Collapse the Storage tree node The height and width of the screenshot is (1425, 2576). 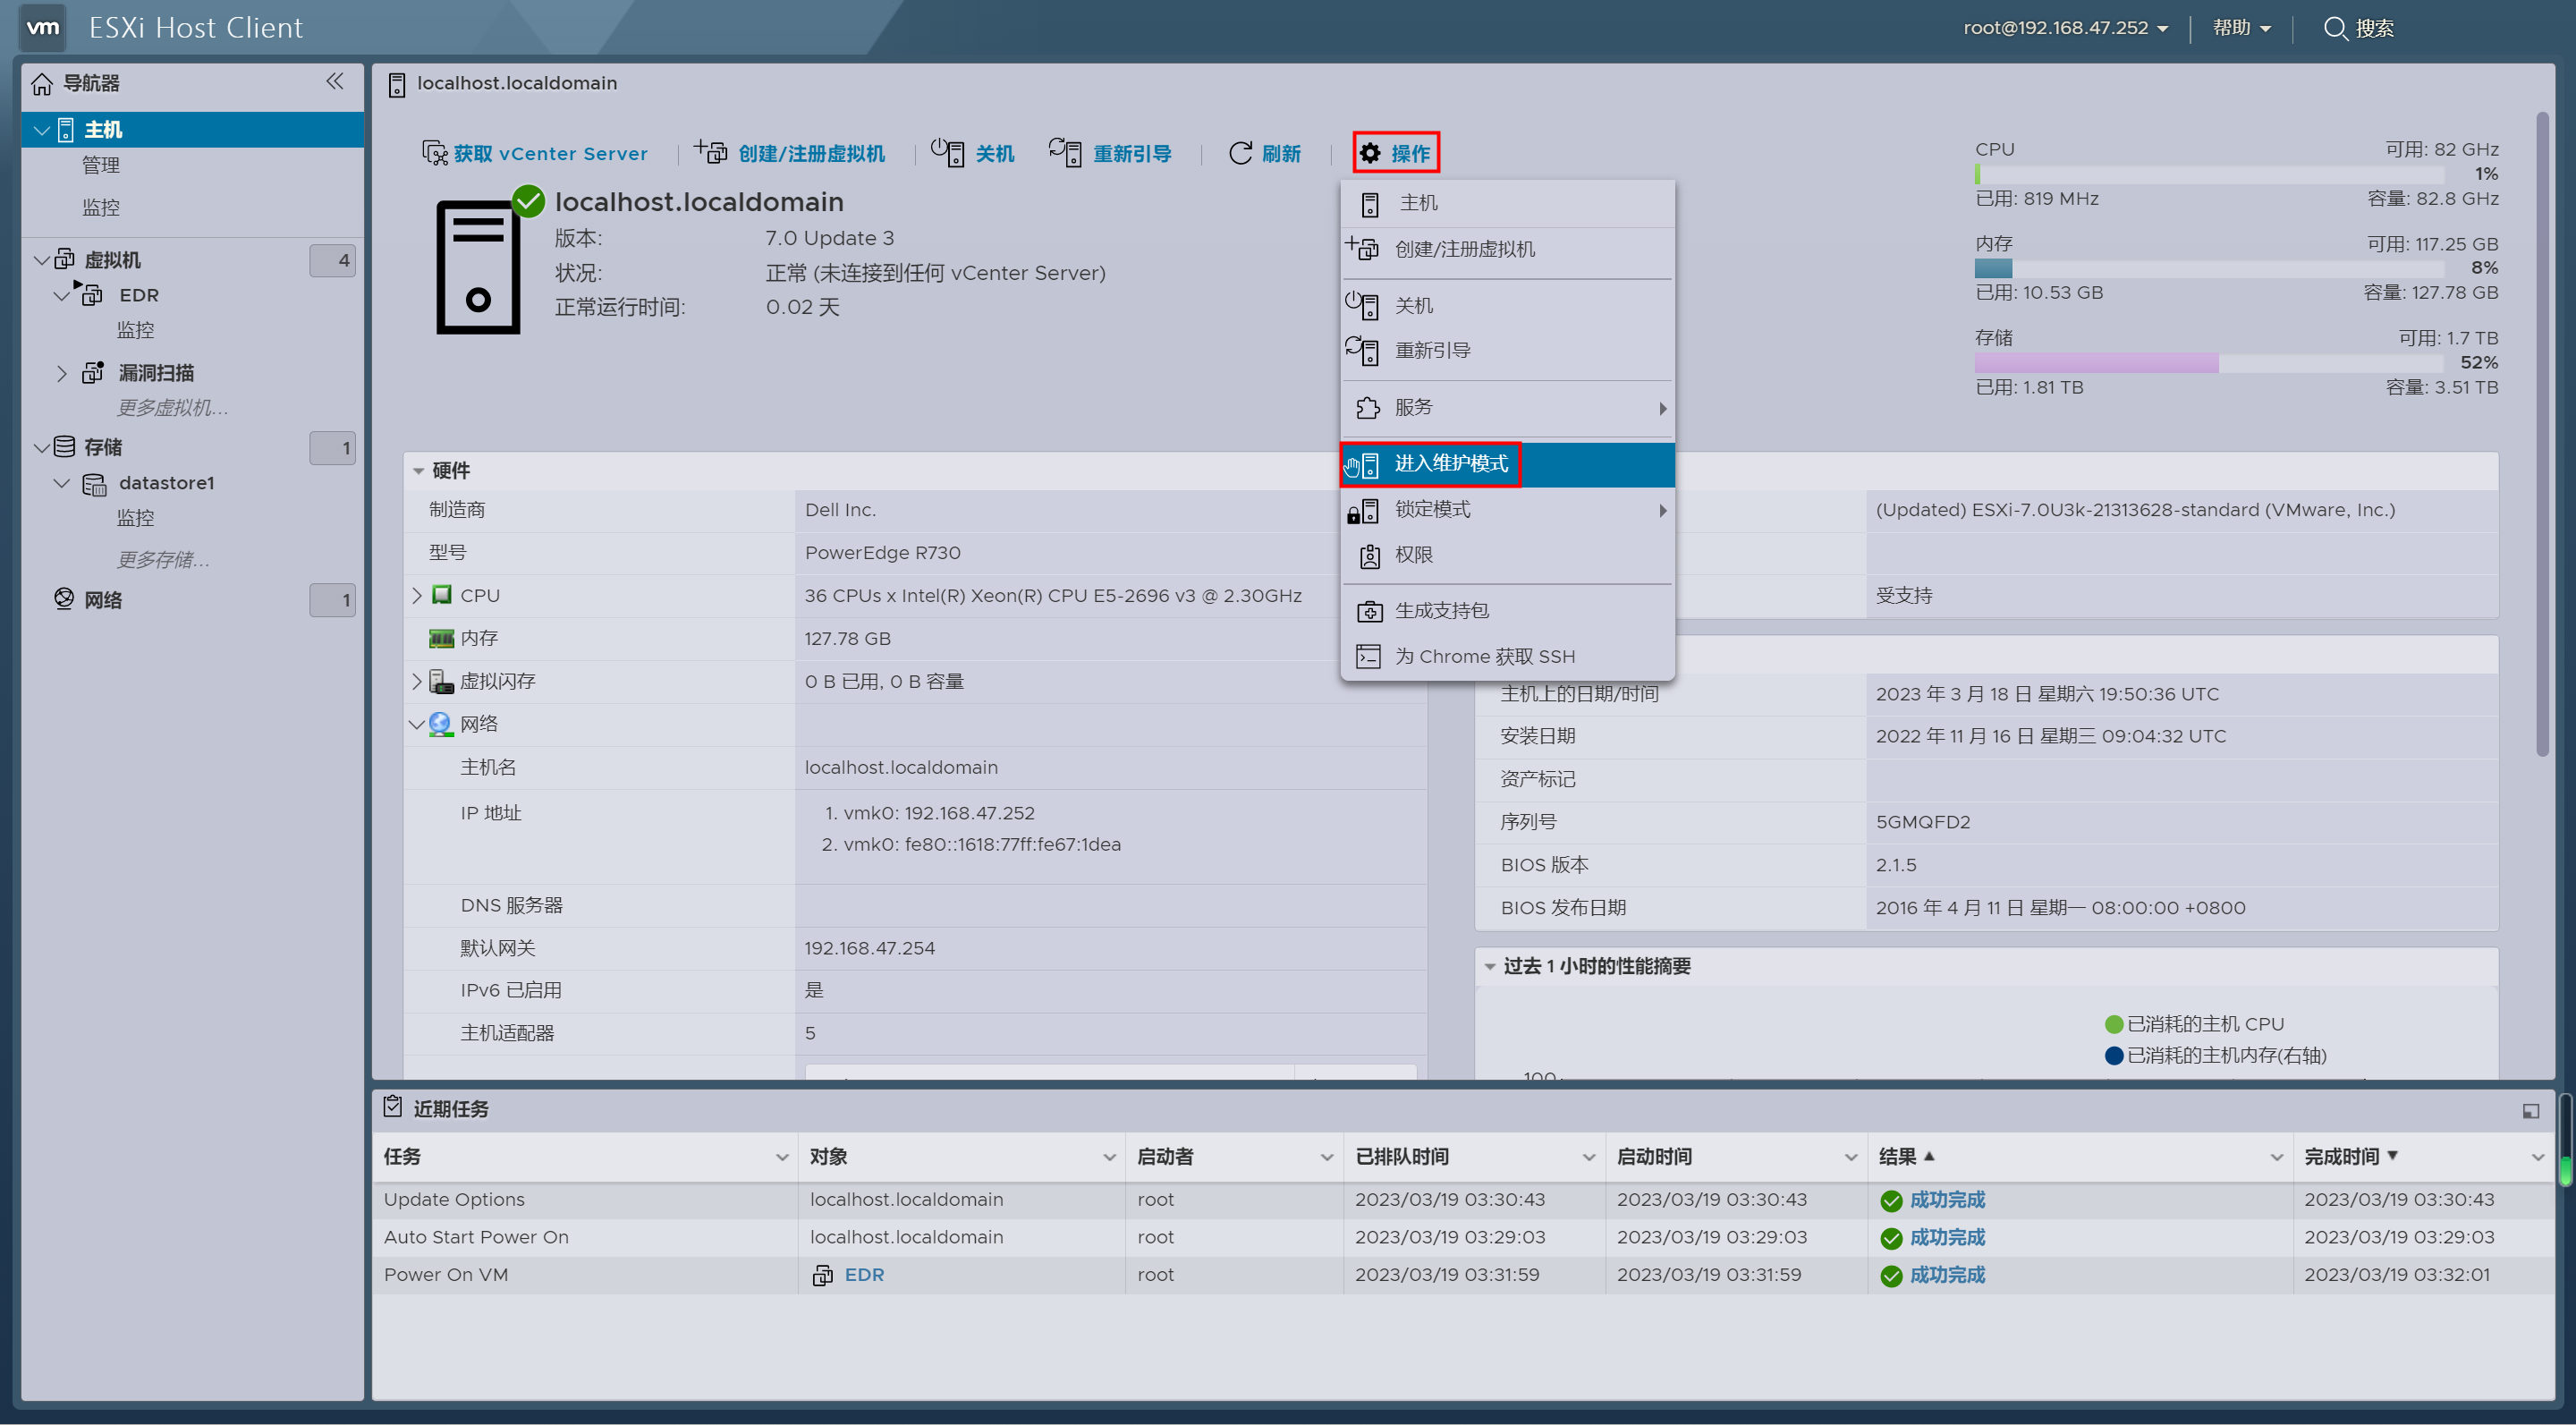tap(42, 447)
